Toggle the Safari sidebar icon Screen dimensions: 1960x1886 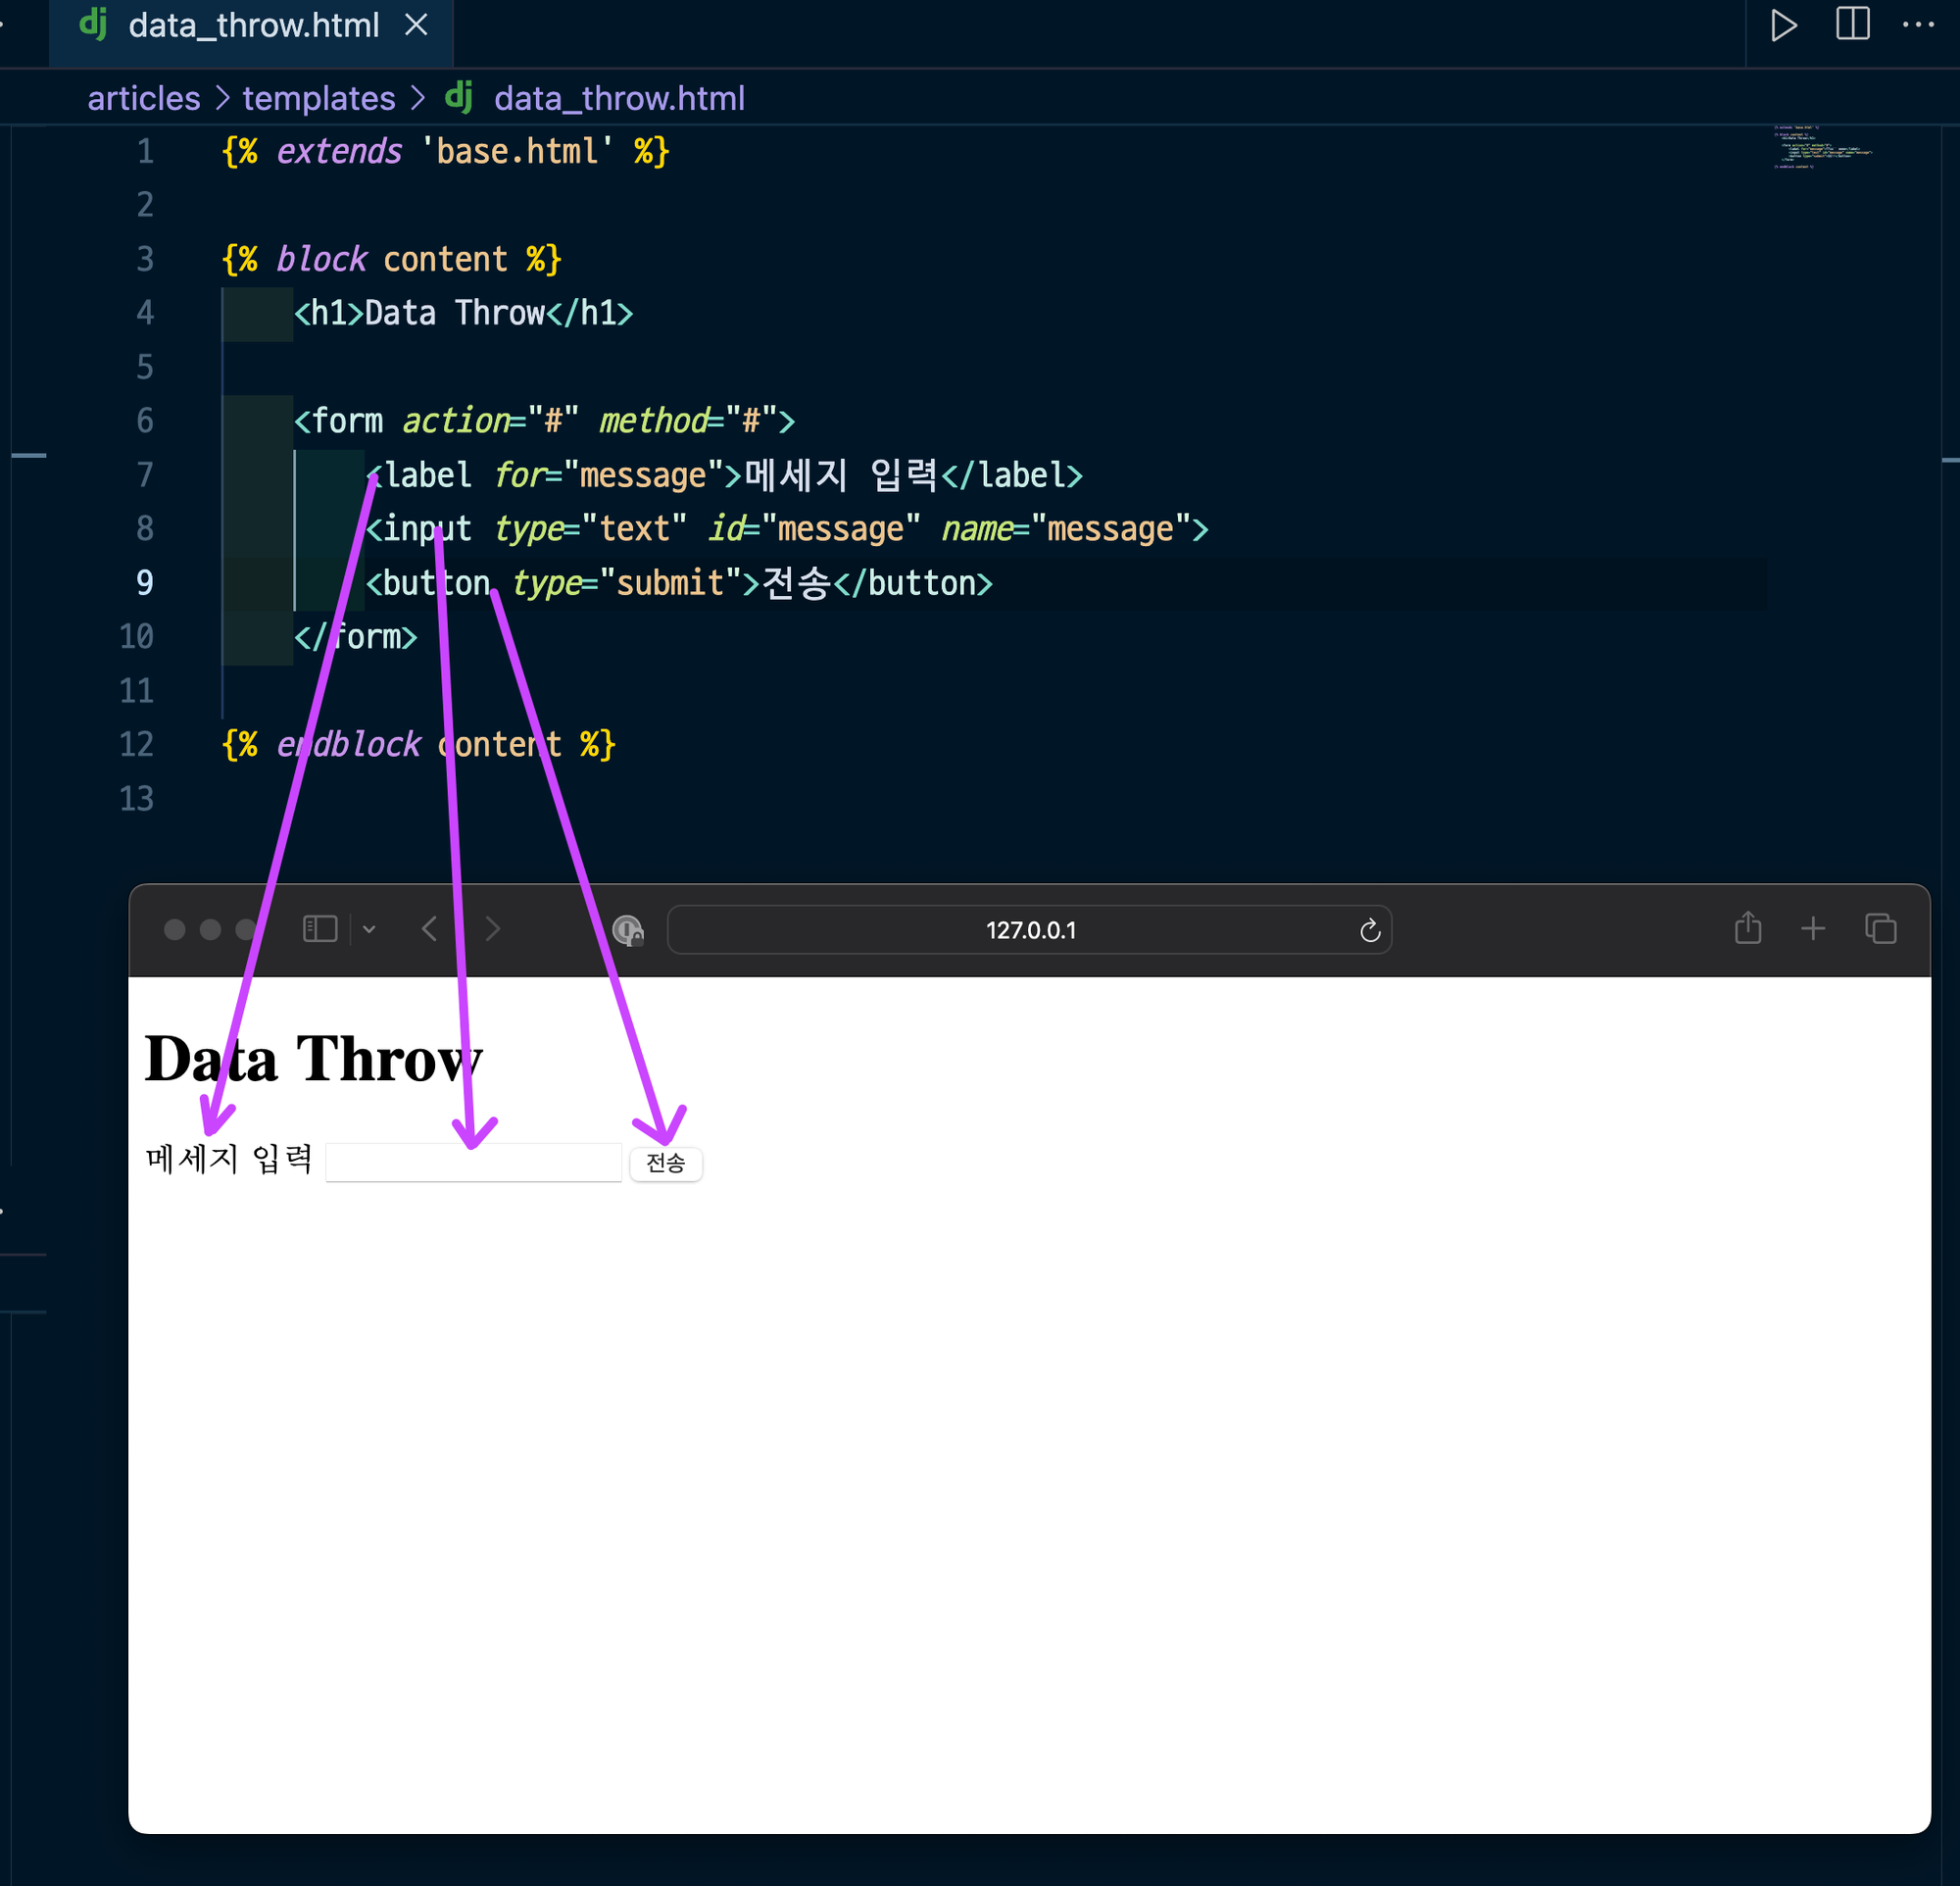tap(320, 929)
